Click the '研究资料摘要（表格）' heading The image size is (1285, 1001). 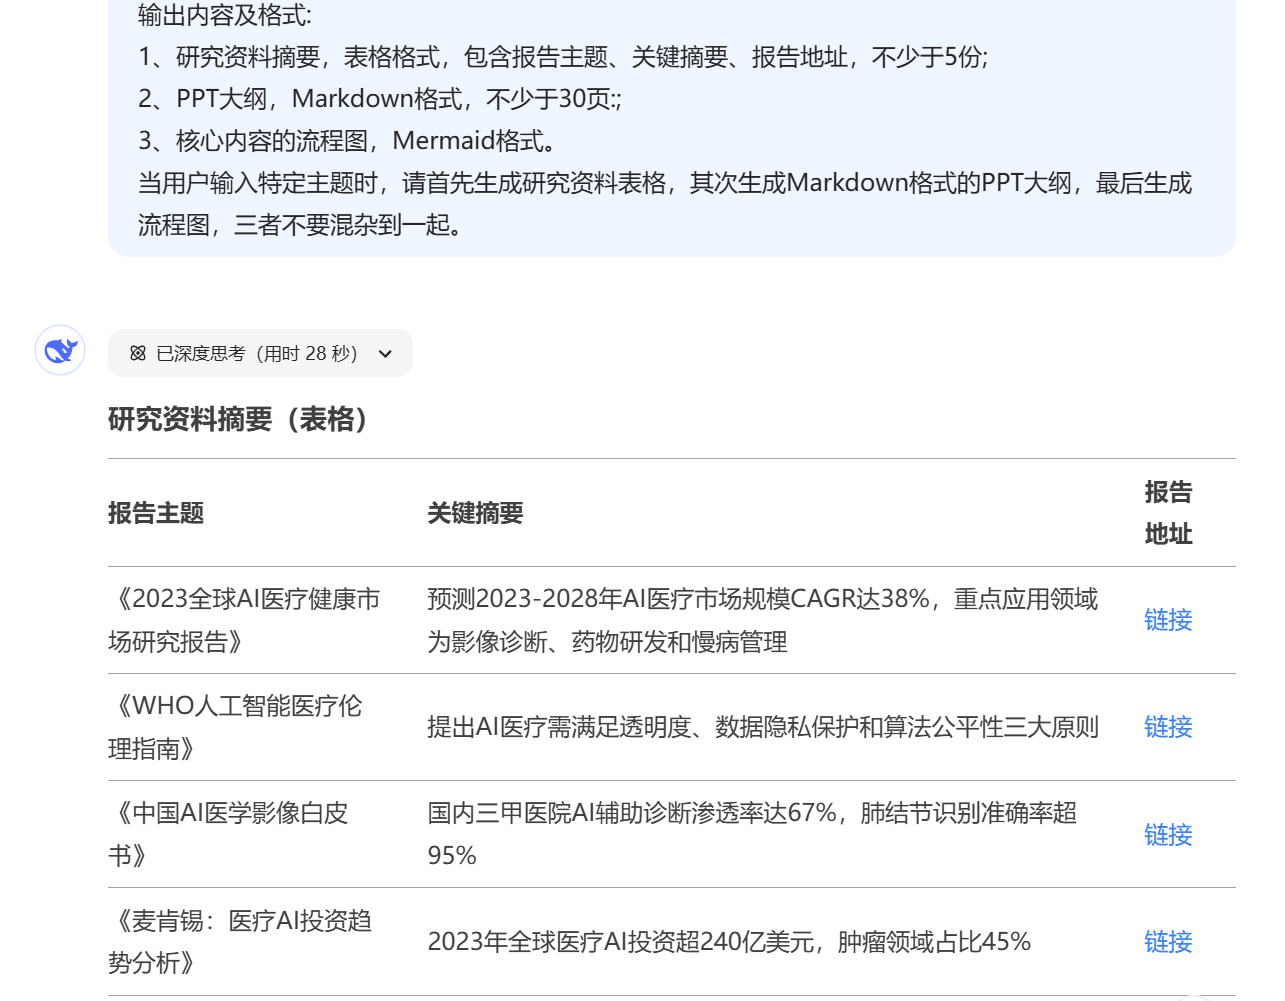tap(242, 419)
